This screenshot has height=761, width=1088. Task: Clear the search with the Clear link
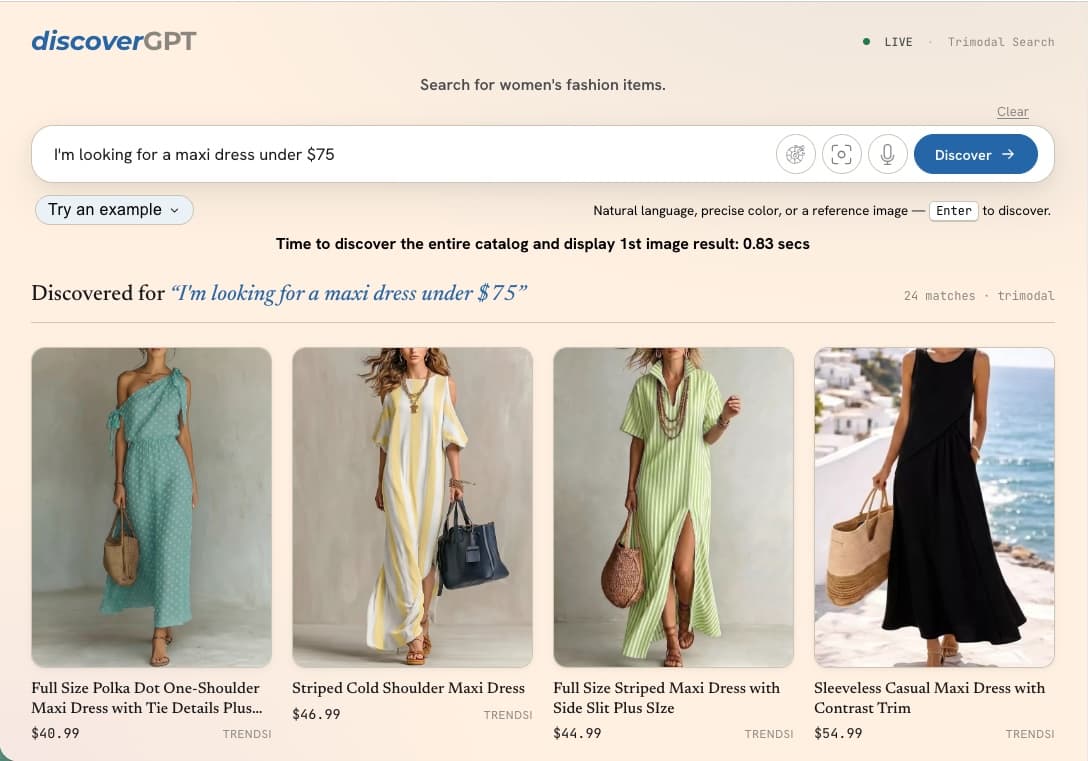1012,112
